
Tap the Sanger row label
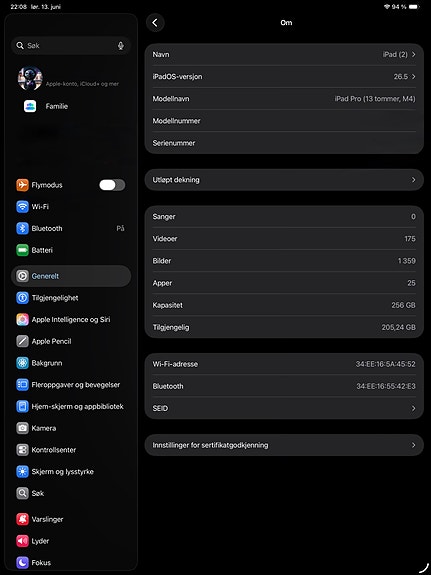point(164,217)
